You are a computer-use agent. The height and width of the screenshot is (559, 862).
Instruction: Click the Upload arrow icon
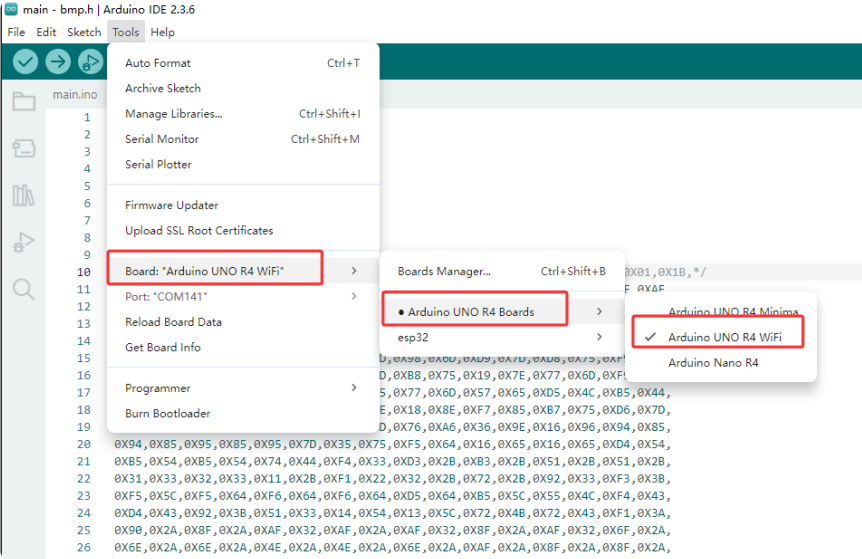tap(58, 62)
